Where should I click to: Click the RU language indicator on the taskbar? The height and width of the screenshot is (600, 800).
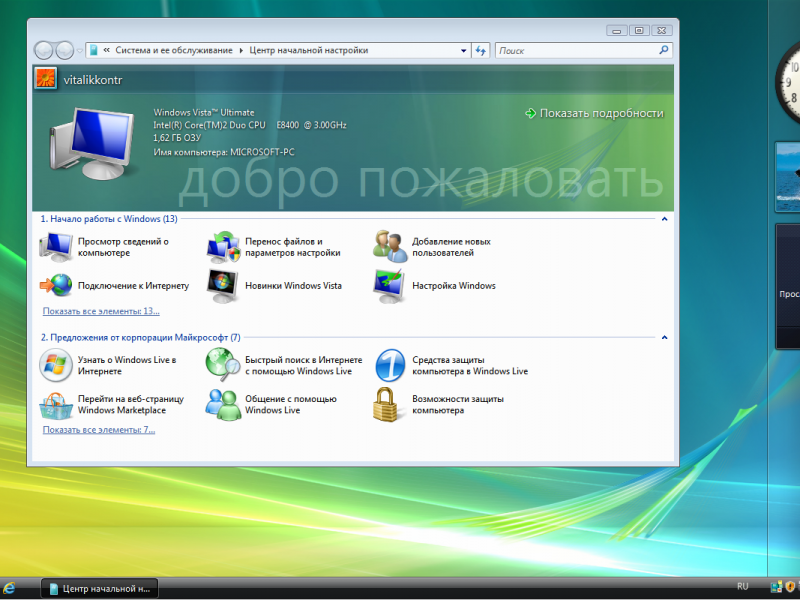coord(742,587)
